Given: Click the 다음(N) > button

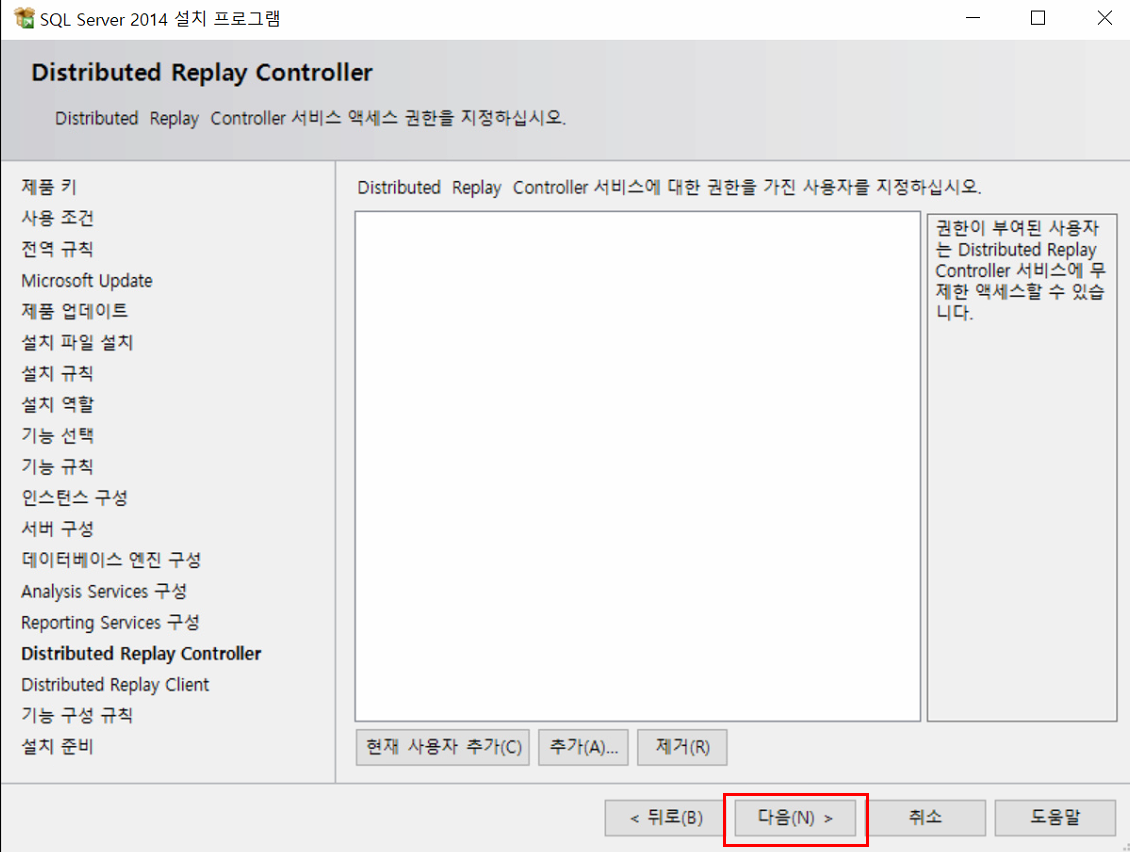Looking at the screenshot, I should (795, 818).
